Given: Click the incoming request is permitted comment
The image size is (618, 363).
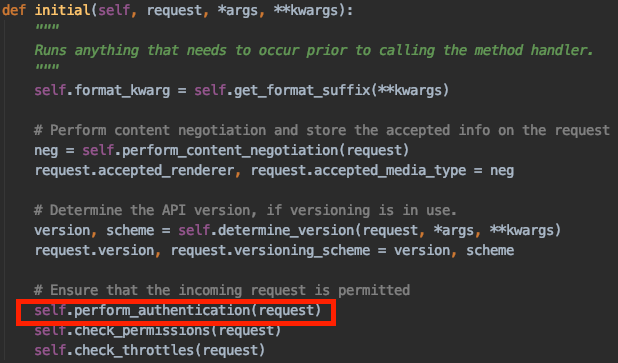Looking at the screenshot, I should pyautogui.click(x=222, y=290).
